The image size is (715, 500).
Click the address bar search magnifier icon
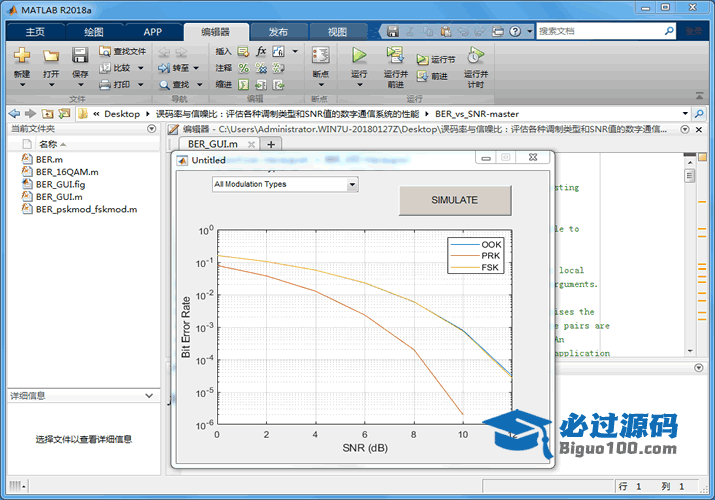[699, 113]
